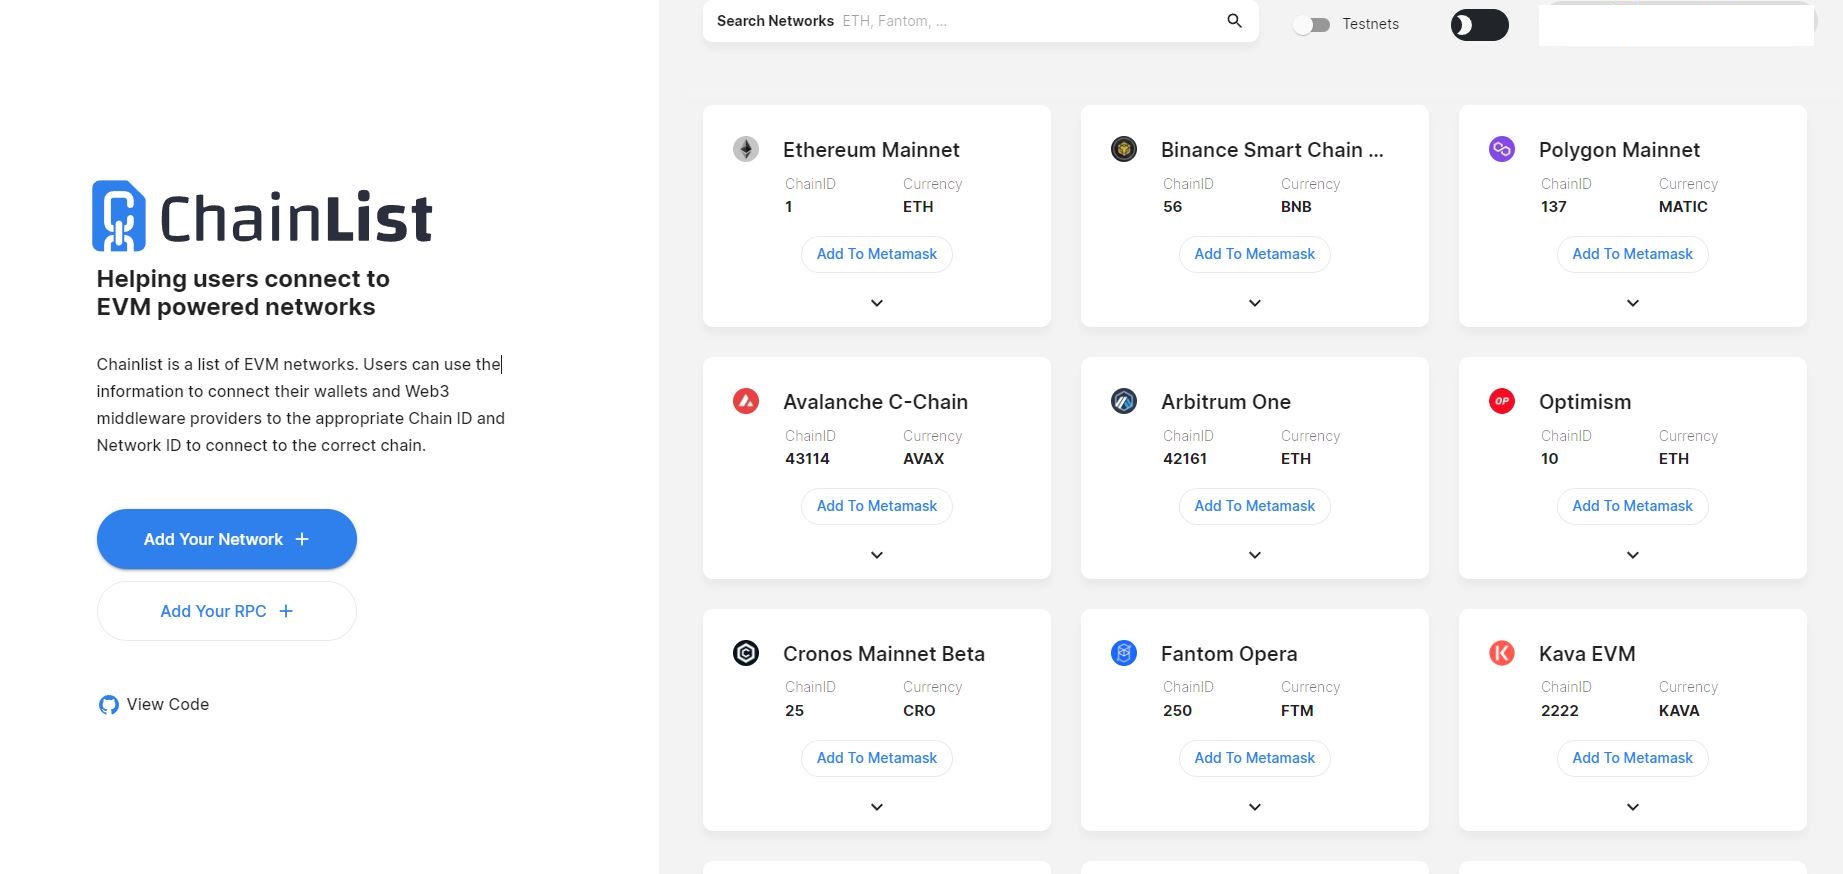Viewport: 1843px width, 874px height.
Task: Open the View Code link
Action: pos(154,705)
